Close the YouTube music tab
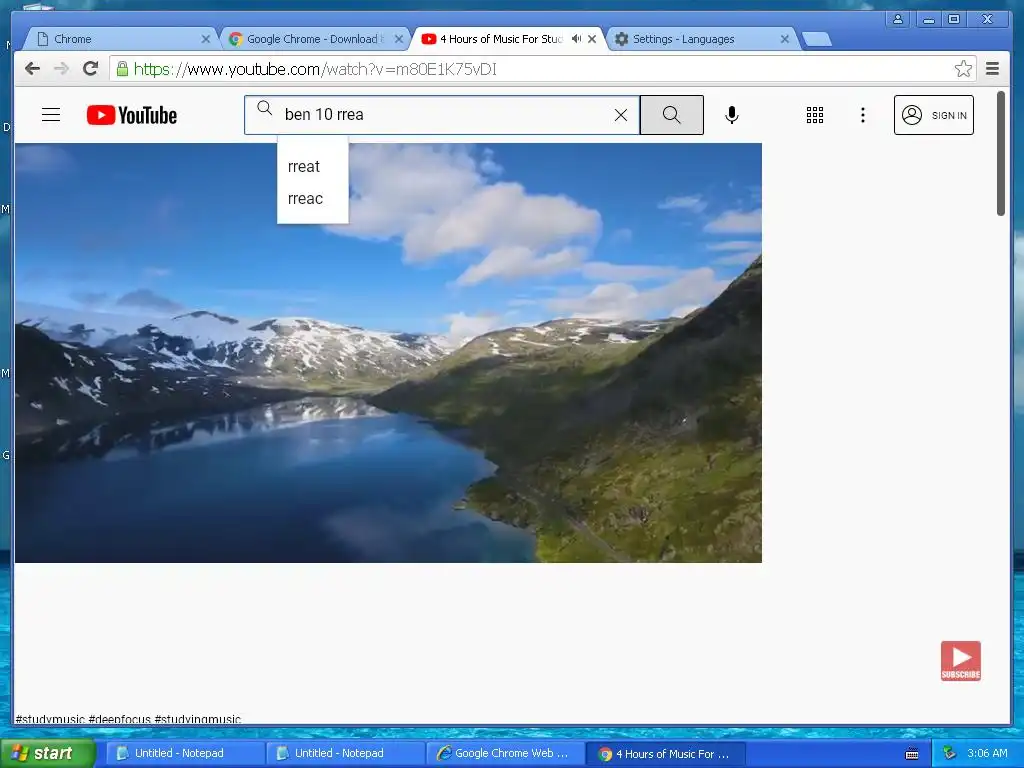Image resolution: width=1024 pixels, height=768 pixels. point(592,39)
